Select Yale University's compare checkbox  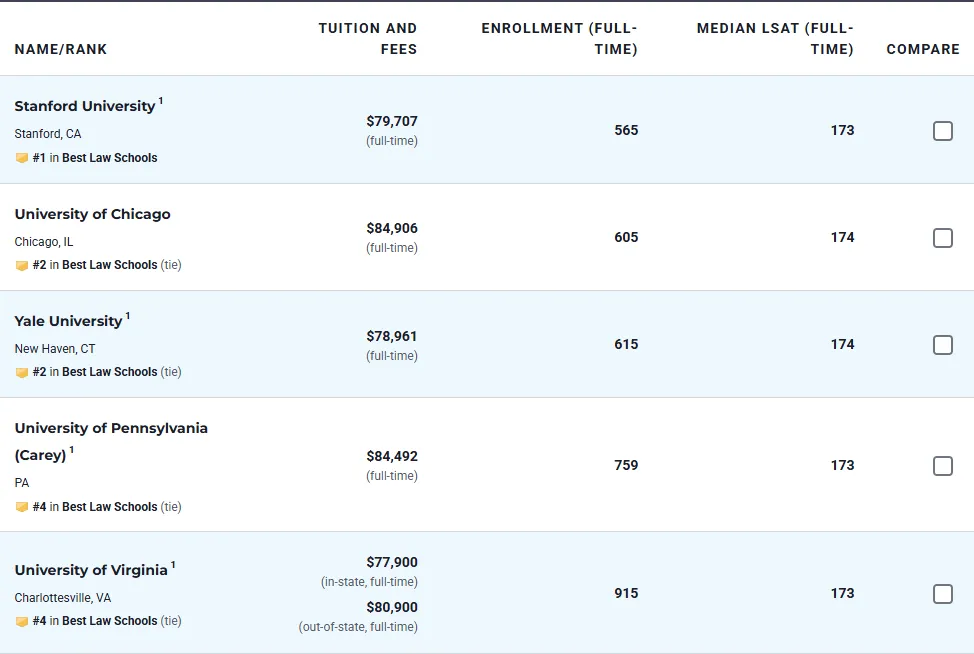[942, 345]
